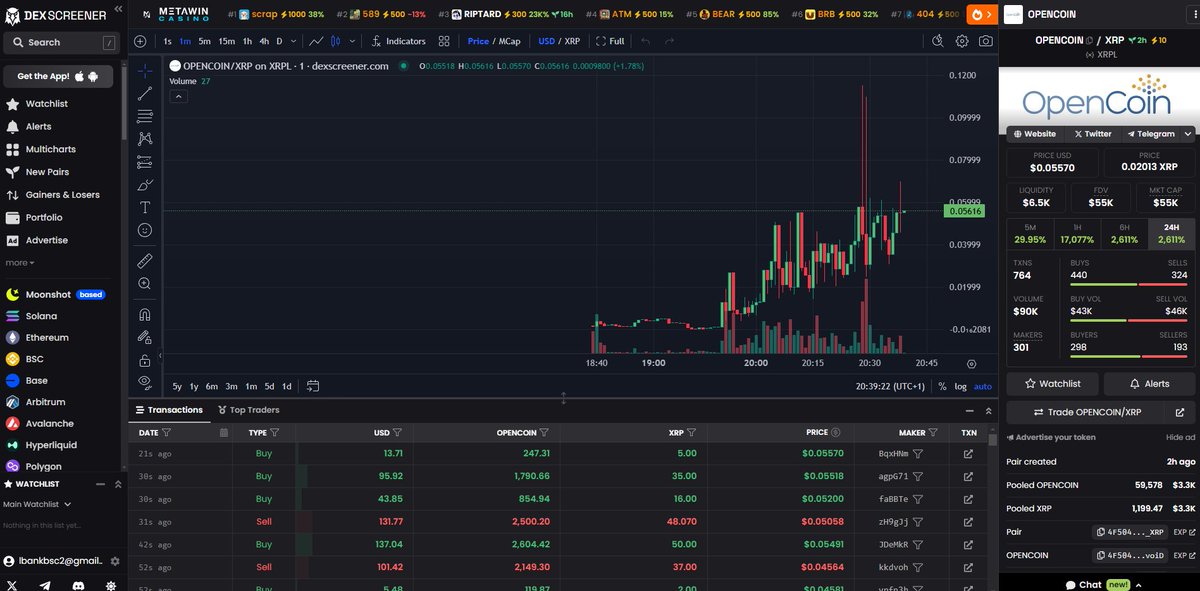The width and height of the screenshot is (1200, 591).
Task: Toggle percent scale on chart
Action: coord(942,387)
